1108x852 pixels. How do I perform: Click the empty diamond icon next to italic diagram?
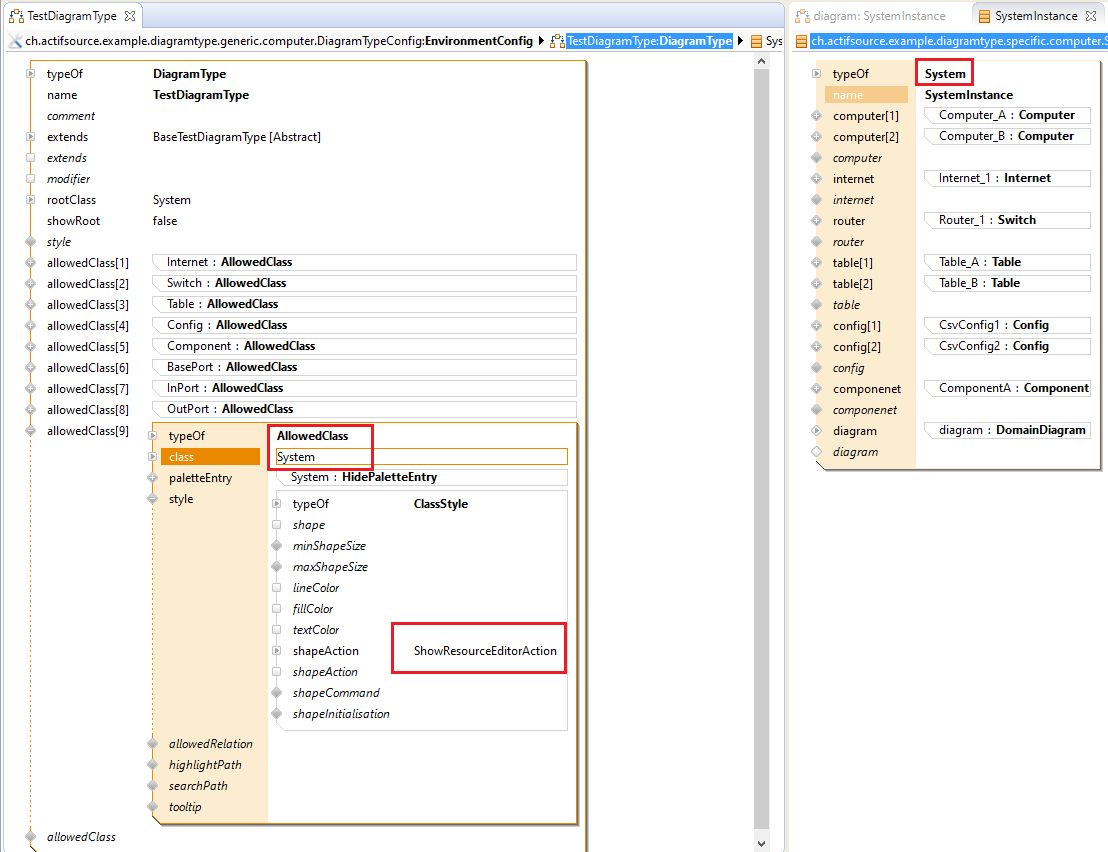coord(817,452)
